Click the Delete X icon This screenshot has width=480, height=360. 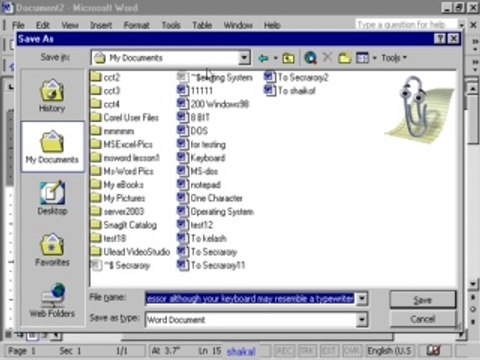[327, 57]
